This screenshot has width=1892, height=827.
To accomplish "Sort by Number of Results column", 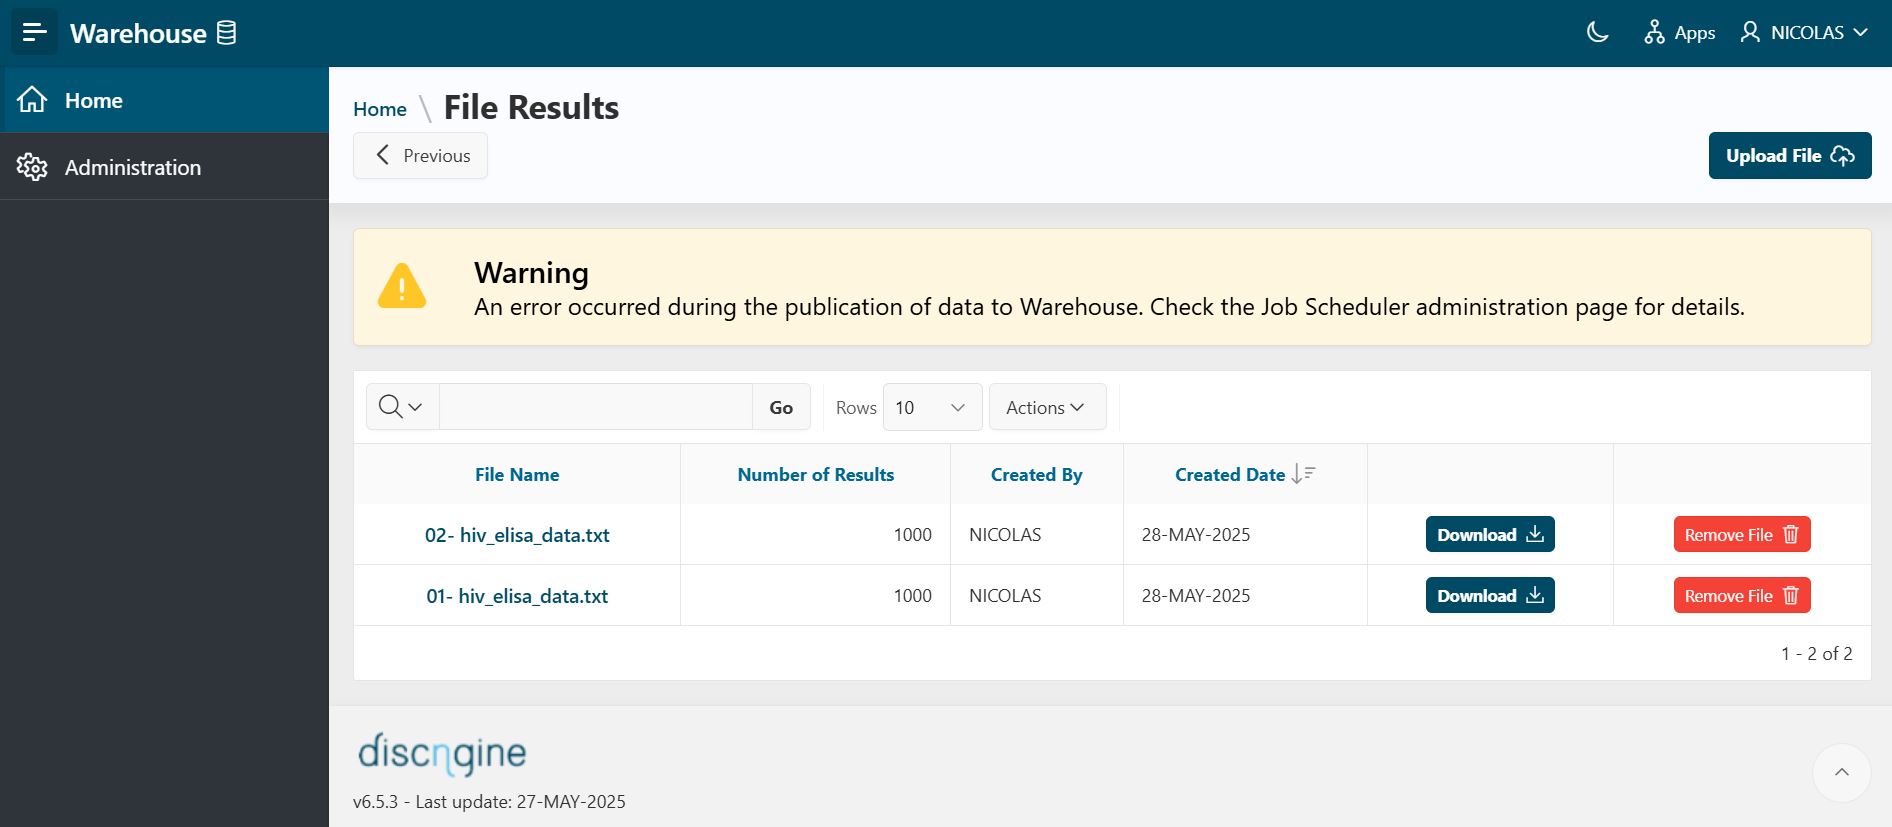I will pos(816,475).
